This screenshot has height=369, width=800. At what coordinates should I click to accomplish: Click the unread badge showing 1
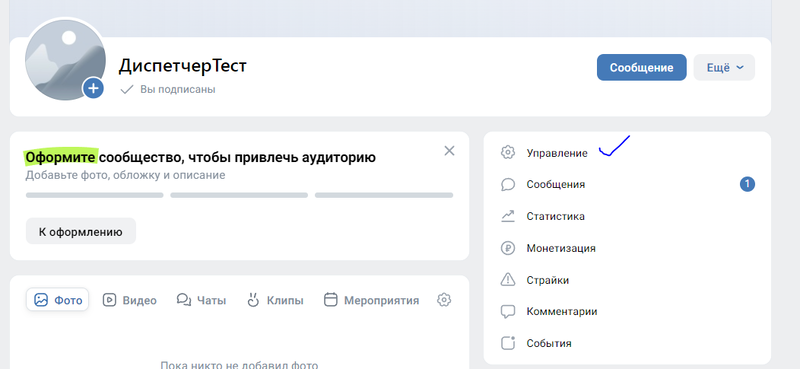(x=747, y=184)
